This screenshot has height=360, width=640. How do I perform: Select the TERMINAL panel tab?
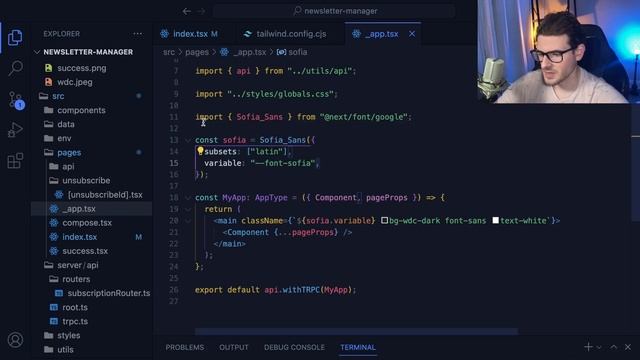[x=358, y=347]
